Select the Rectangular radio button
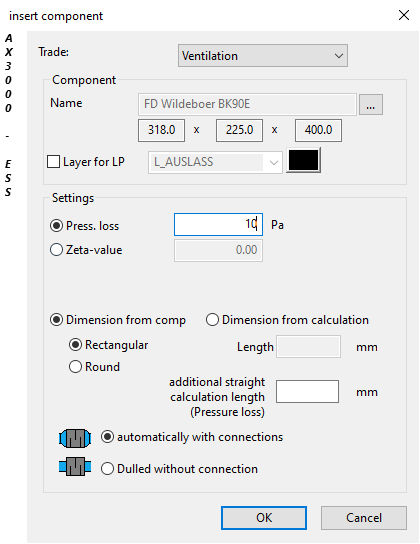Screen dimensions: 420x544 point(75,345)
